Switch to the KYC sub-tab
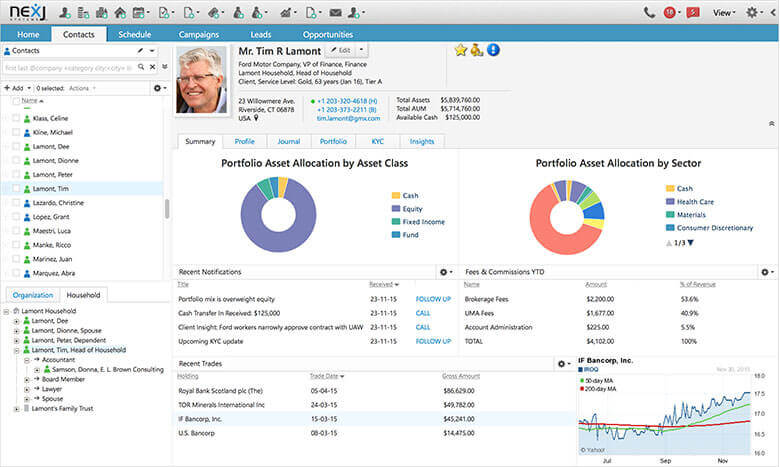This screenshot has width=780, height=467. 378,142
